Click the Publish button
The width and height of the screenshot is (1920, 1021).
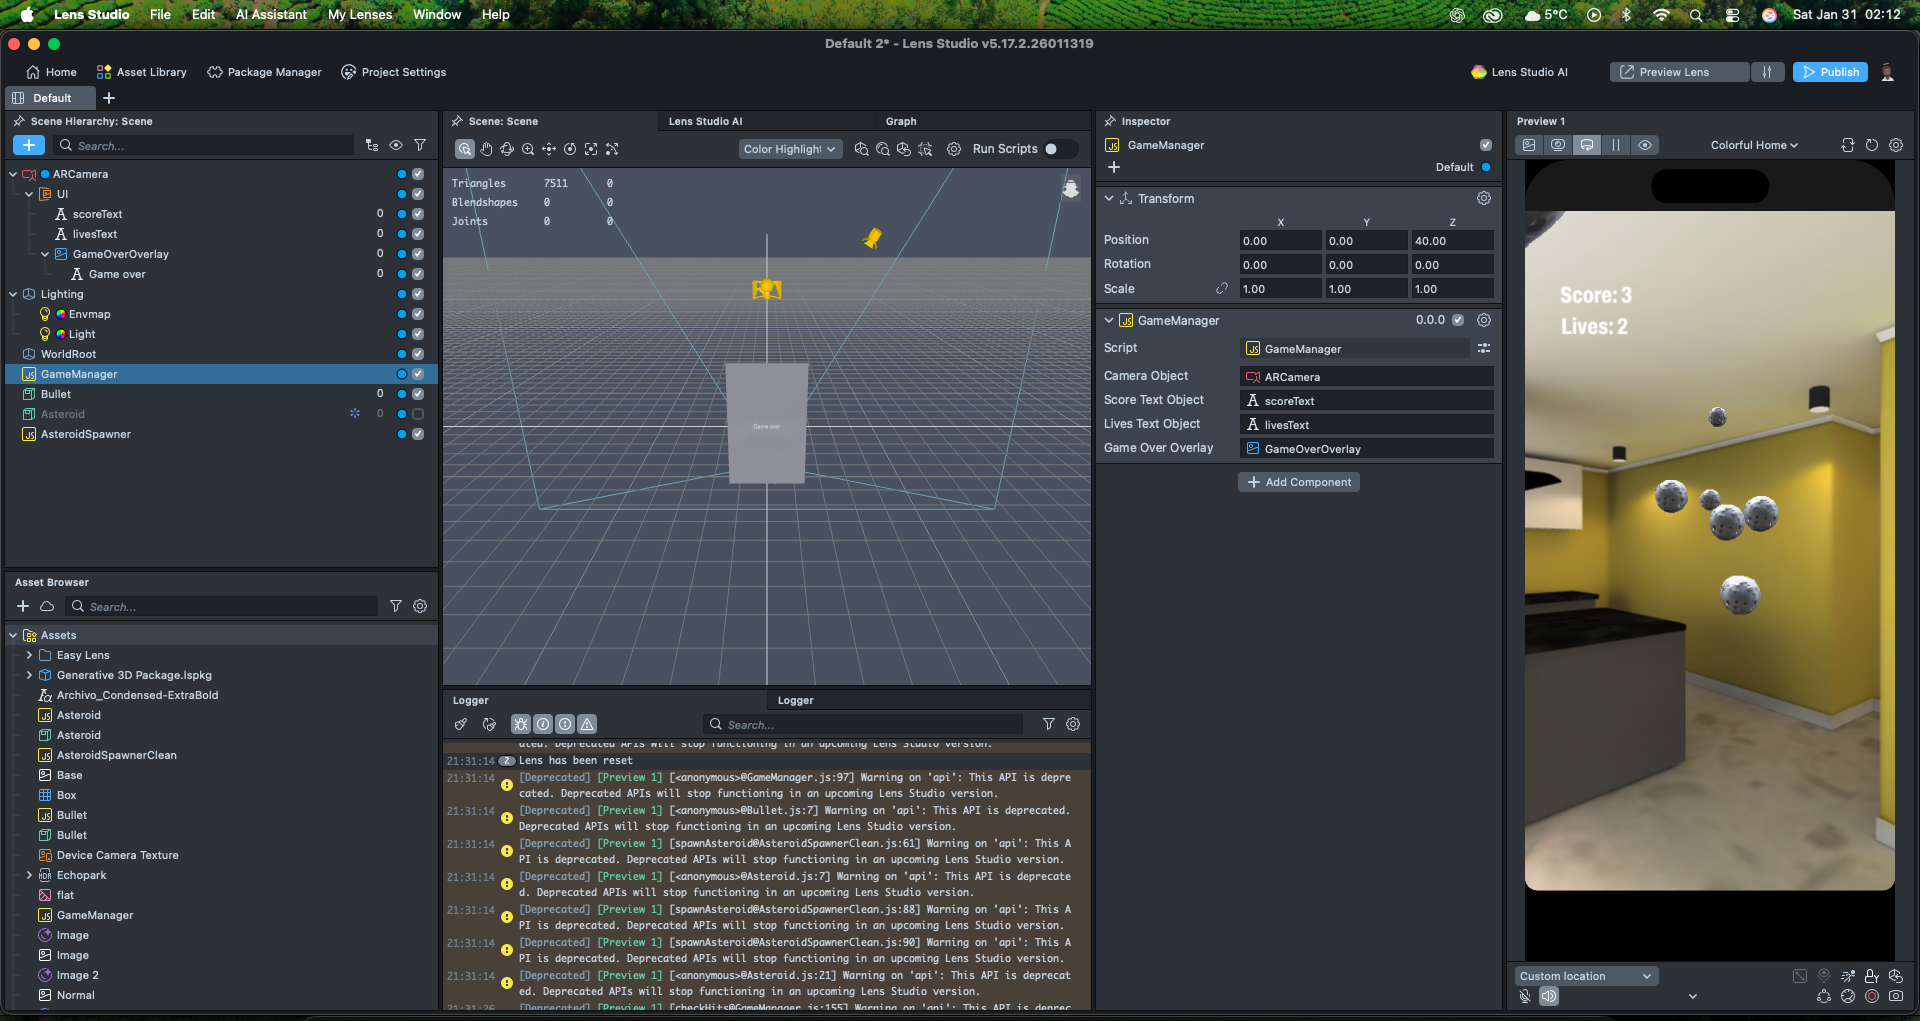(x=1830, y=72)
